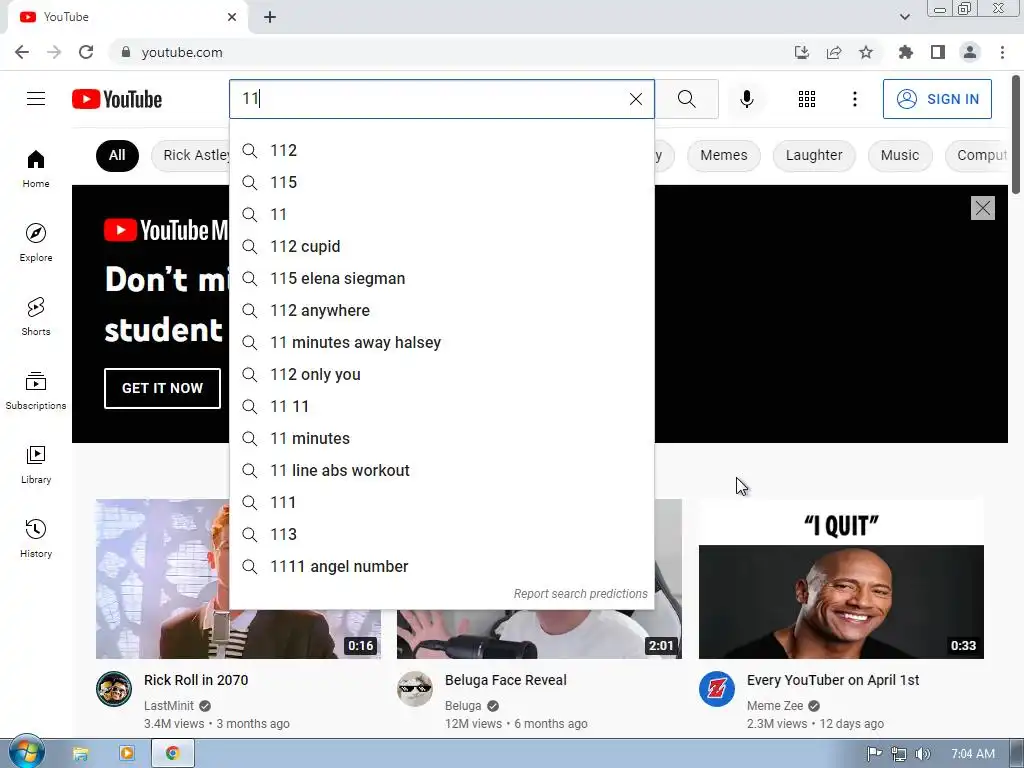The width and height of the screenshot is (1024, 768).
Task: Open Beluga channel avatar
Action: (415, 689)
